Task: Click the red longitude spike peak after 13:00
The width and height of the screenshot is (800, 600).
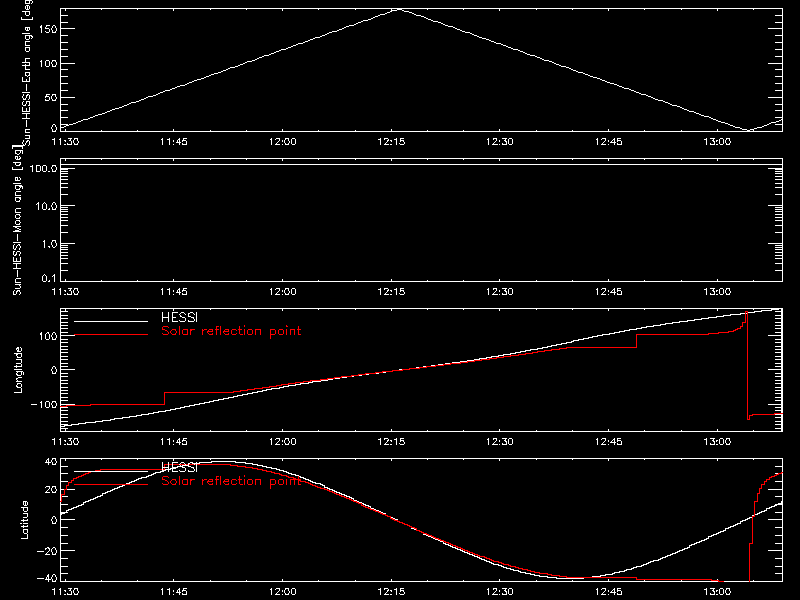Action: [746, 312]
